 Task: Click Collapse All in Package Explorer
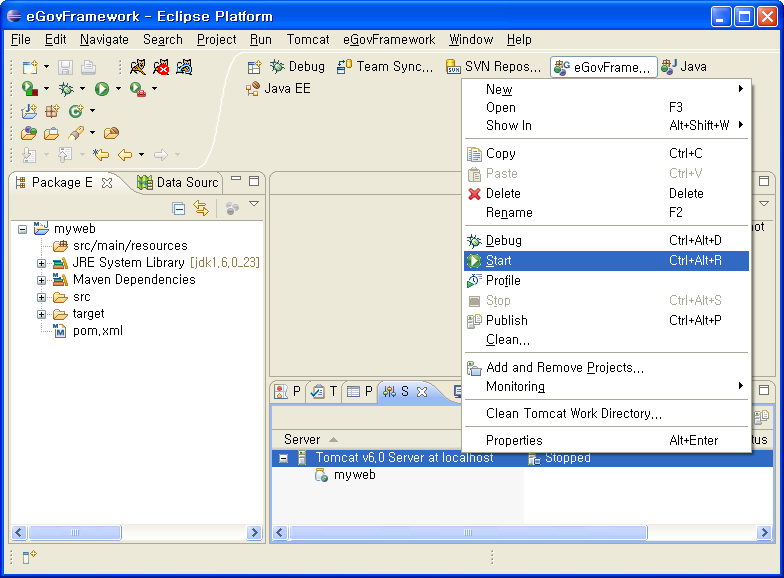(x=178, y=208)
